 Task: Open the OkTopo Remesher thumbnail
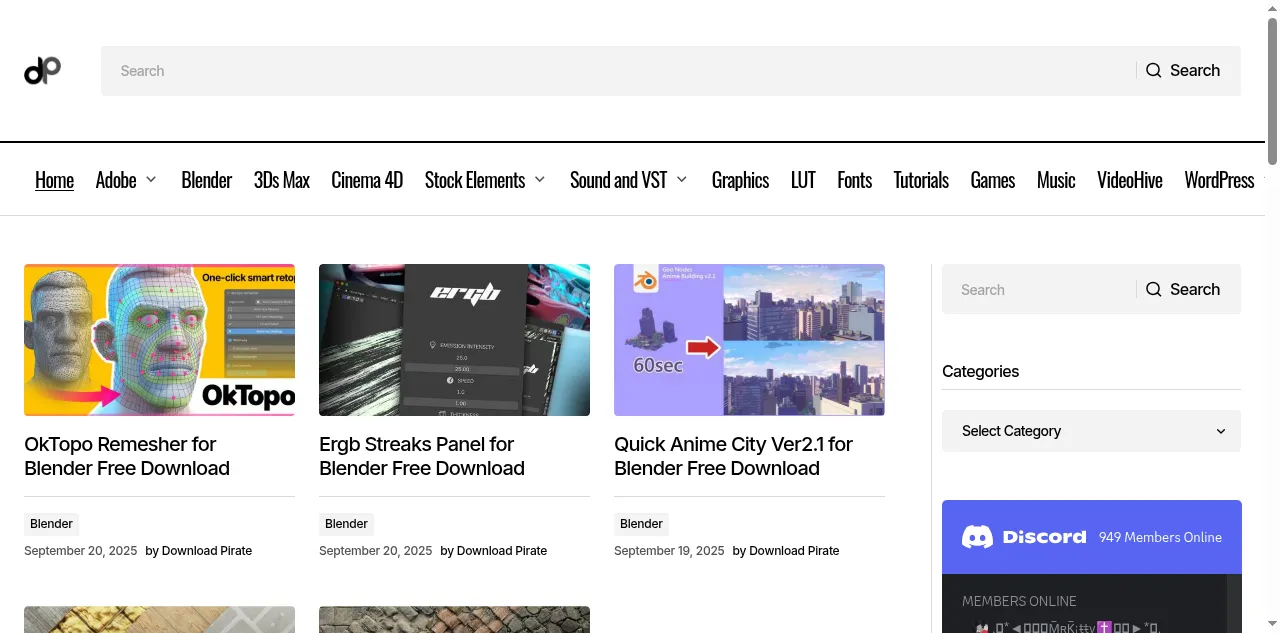pyautogui.click(x=159, y=340)
